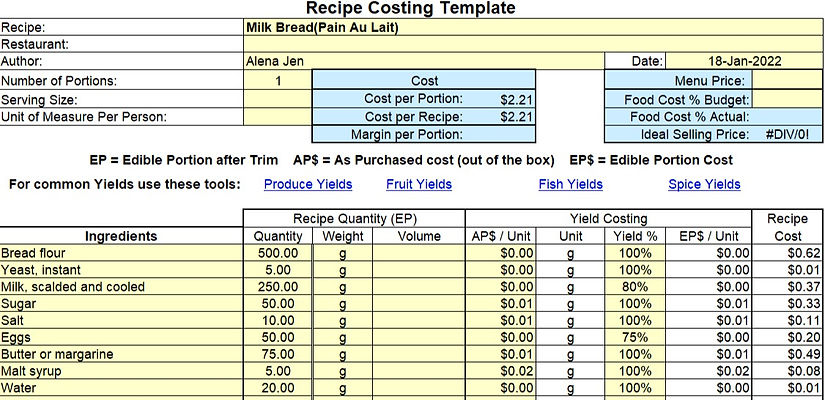Screen dimensions: 825x400
Task: Select the Milk yield percentage 80% cell
Action: [636, 287]
